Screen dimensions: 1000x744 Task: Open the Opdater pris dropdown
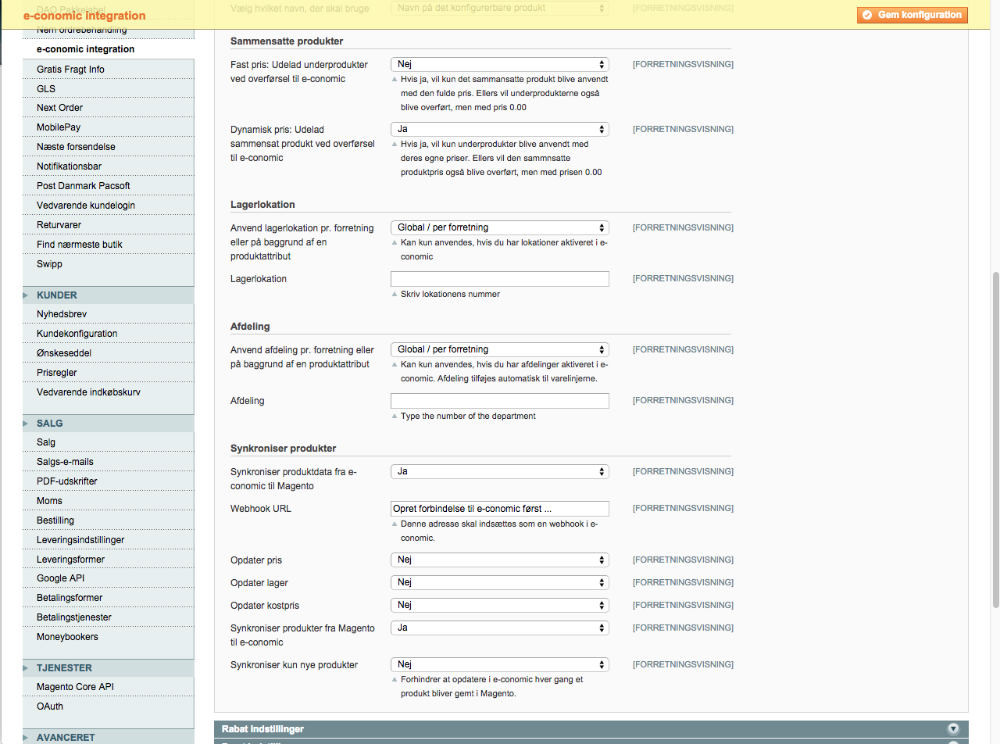pos(497,560)
